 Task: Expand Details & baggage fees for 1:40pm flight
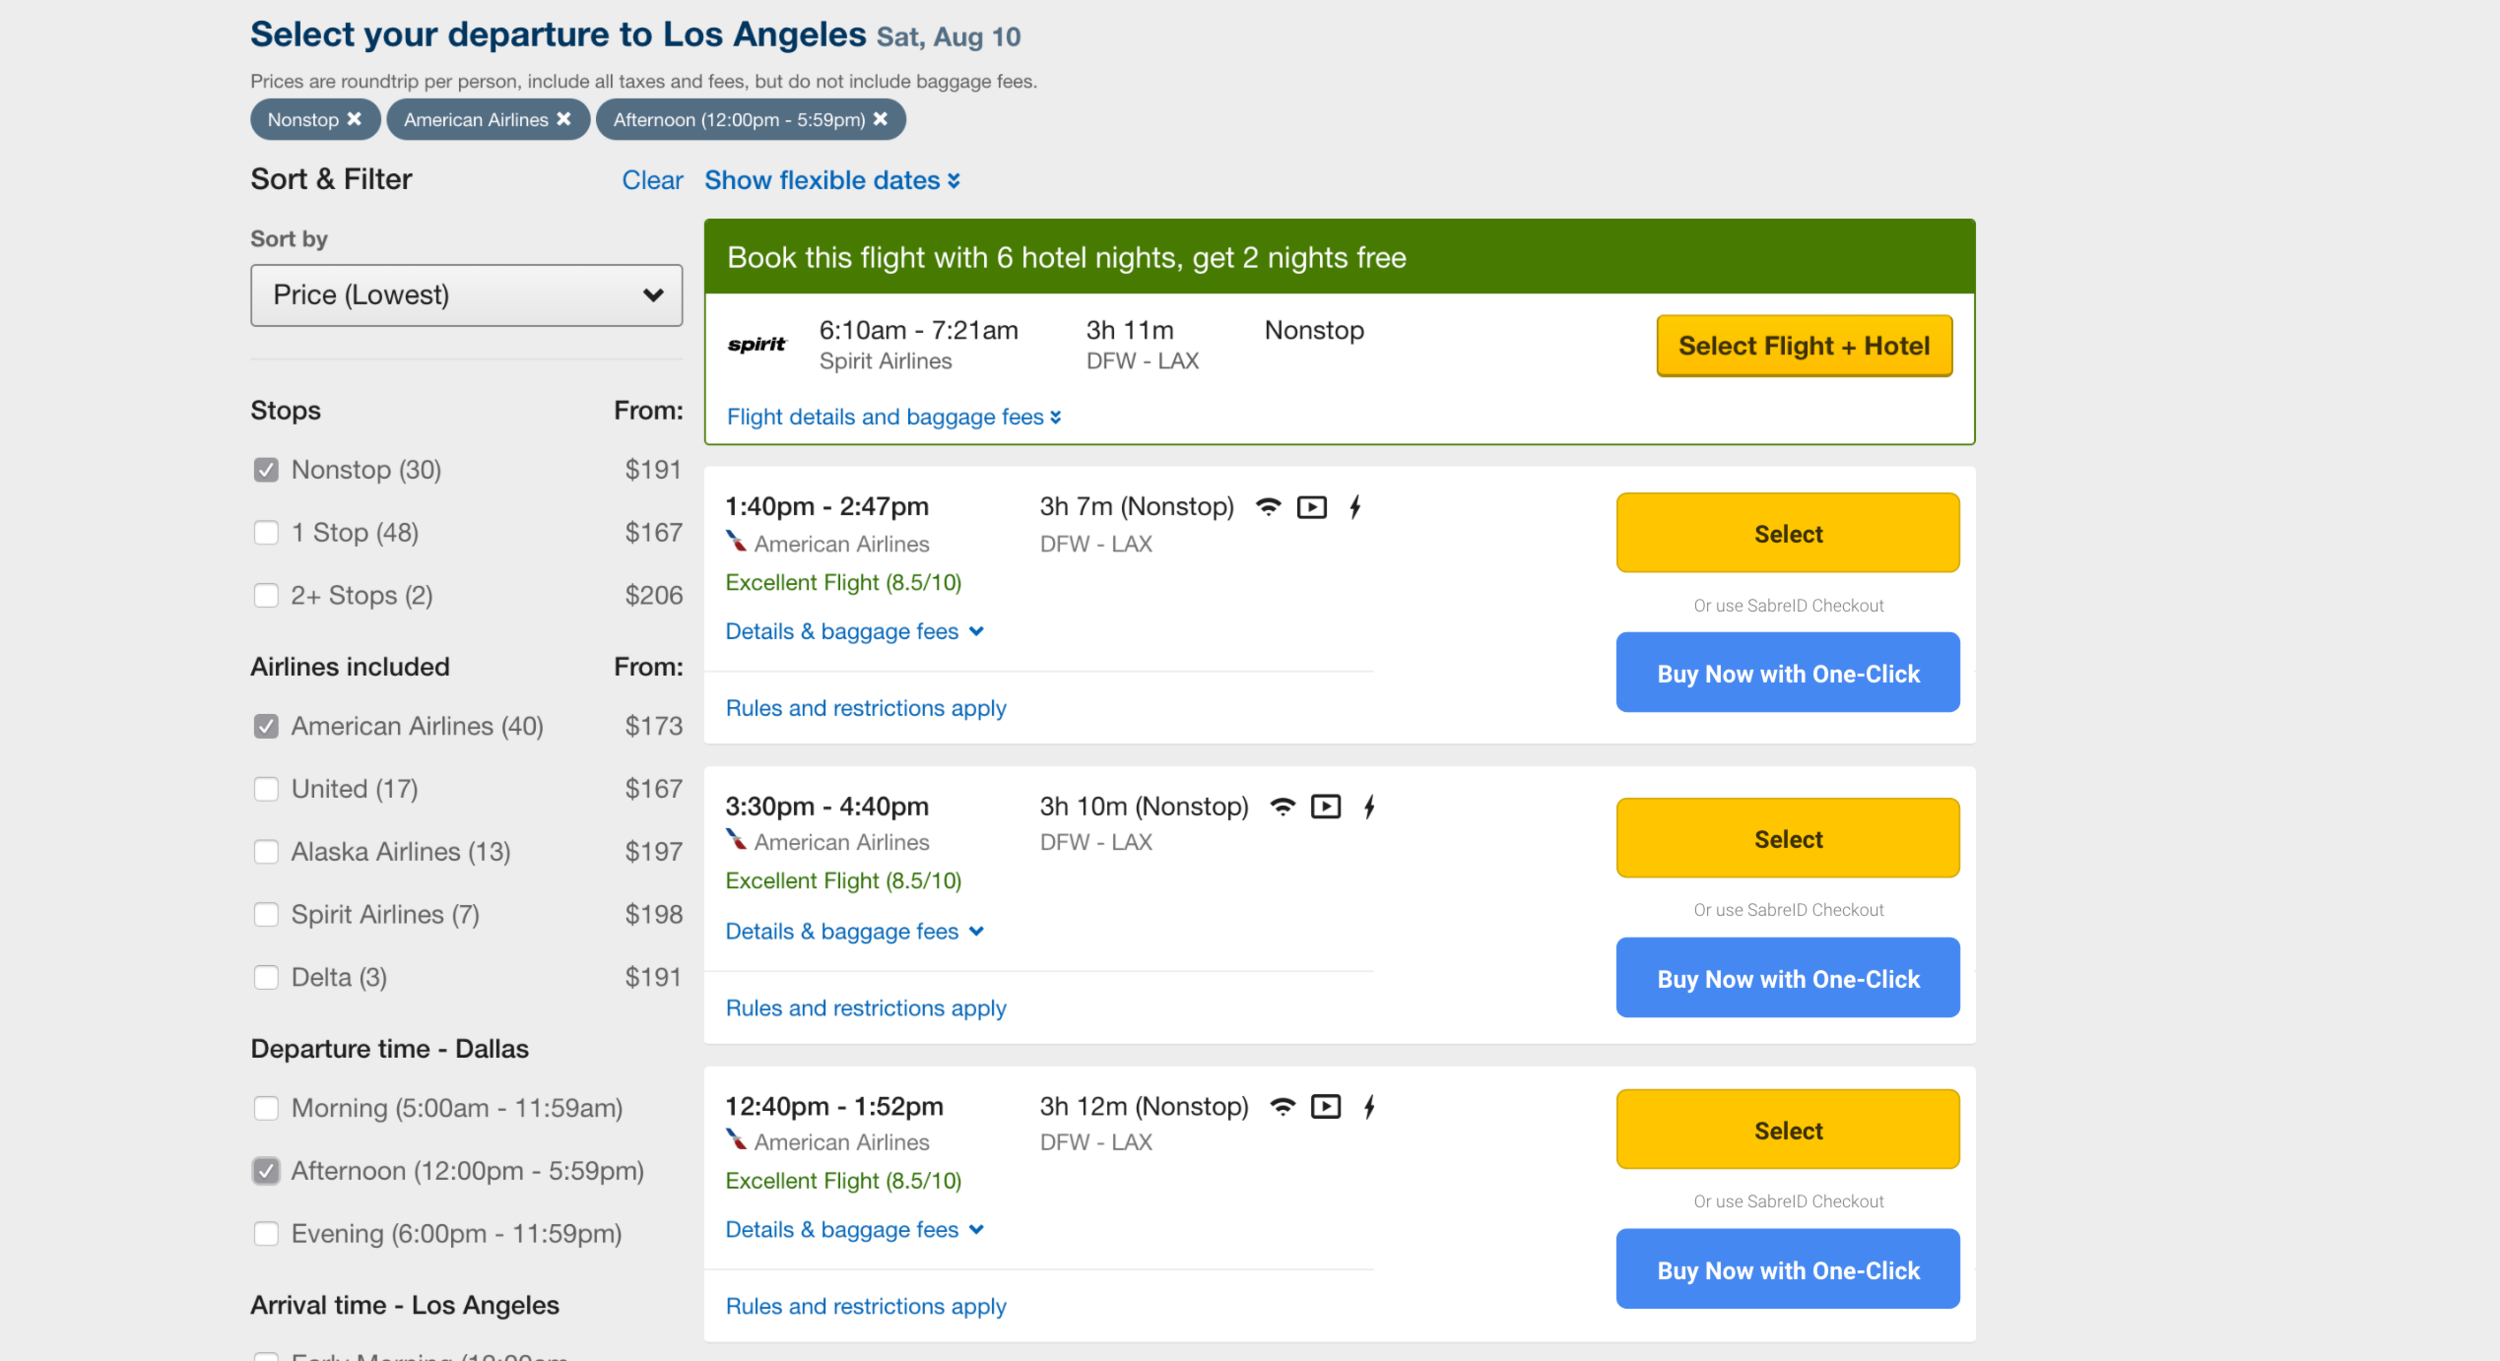pos(855,632)
